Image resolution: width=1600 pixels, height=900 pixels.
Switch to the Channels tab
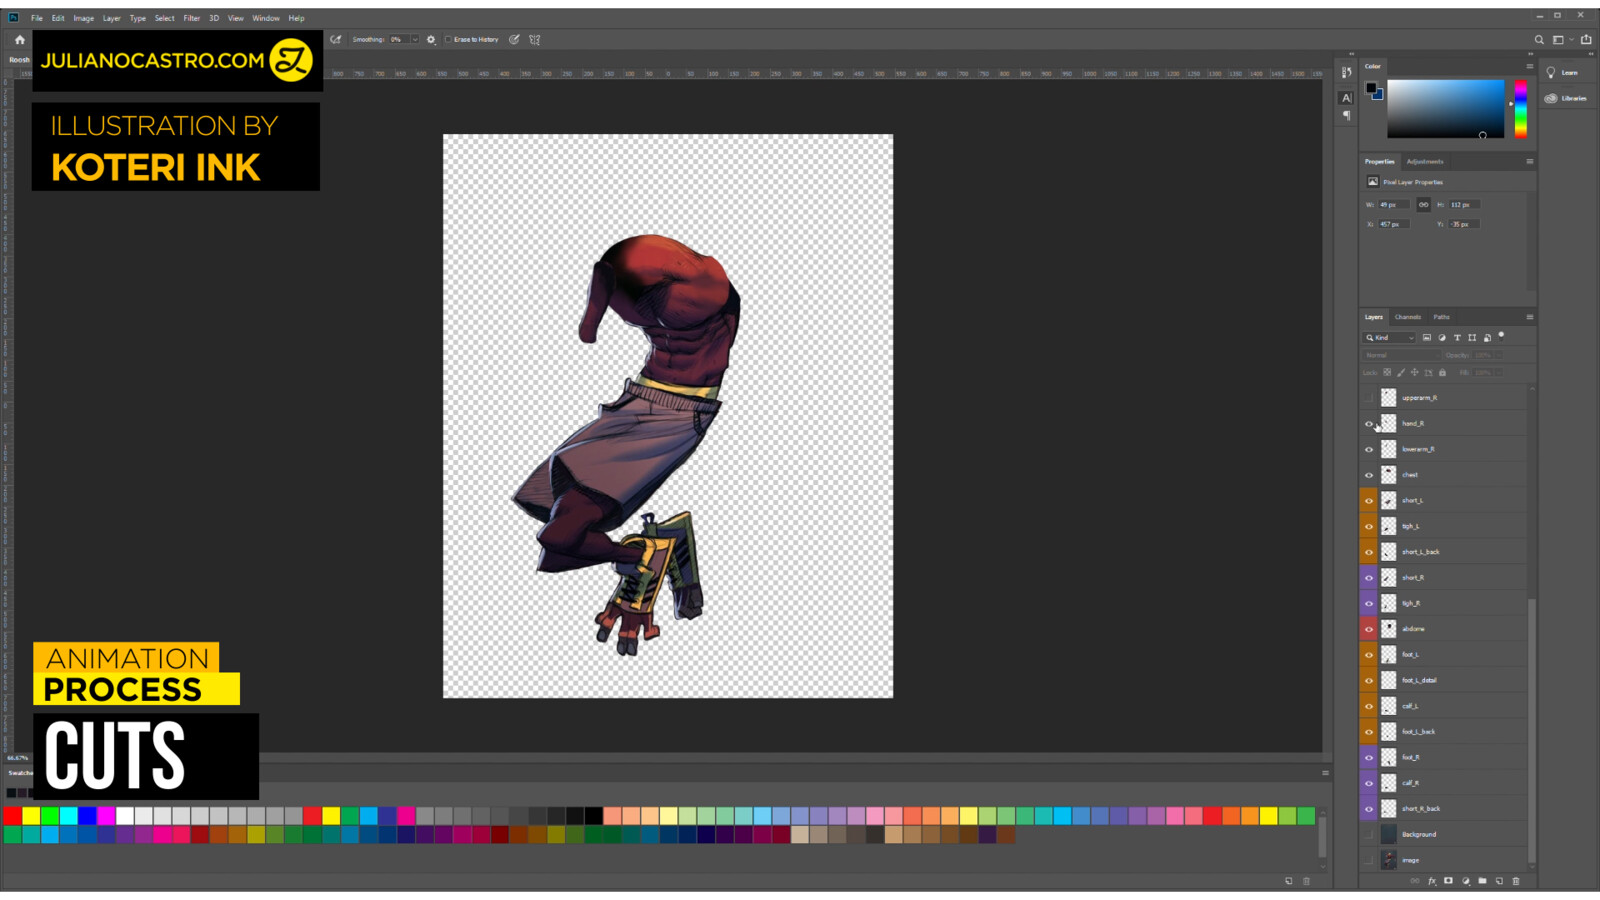coord(1407,317)
